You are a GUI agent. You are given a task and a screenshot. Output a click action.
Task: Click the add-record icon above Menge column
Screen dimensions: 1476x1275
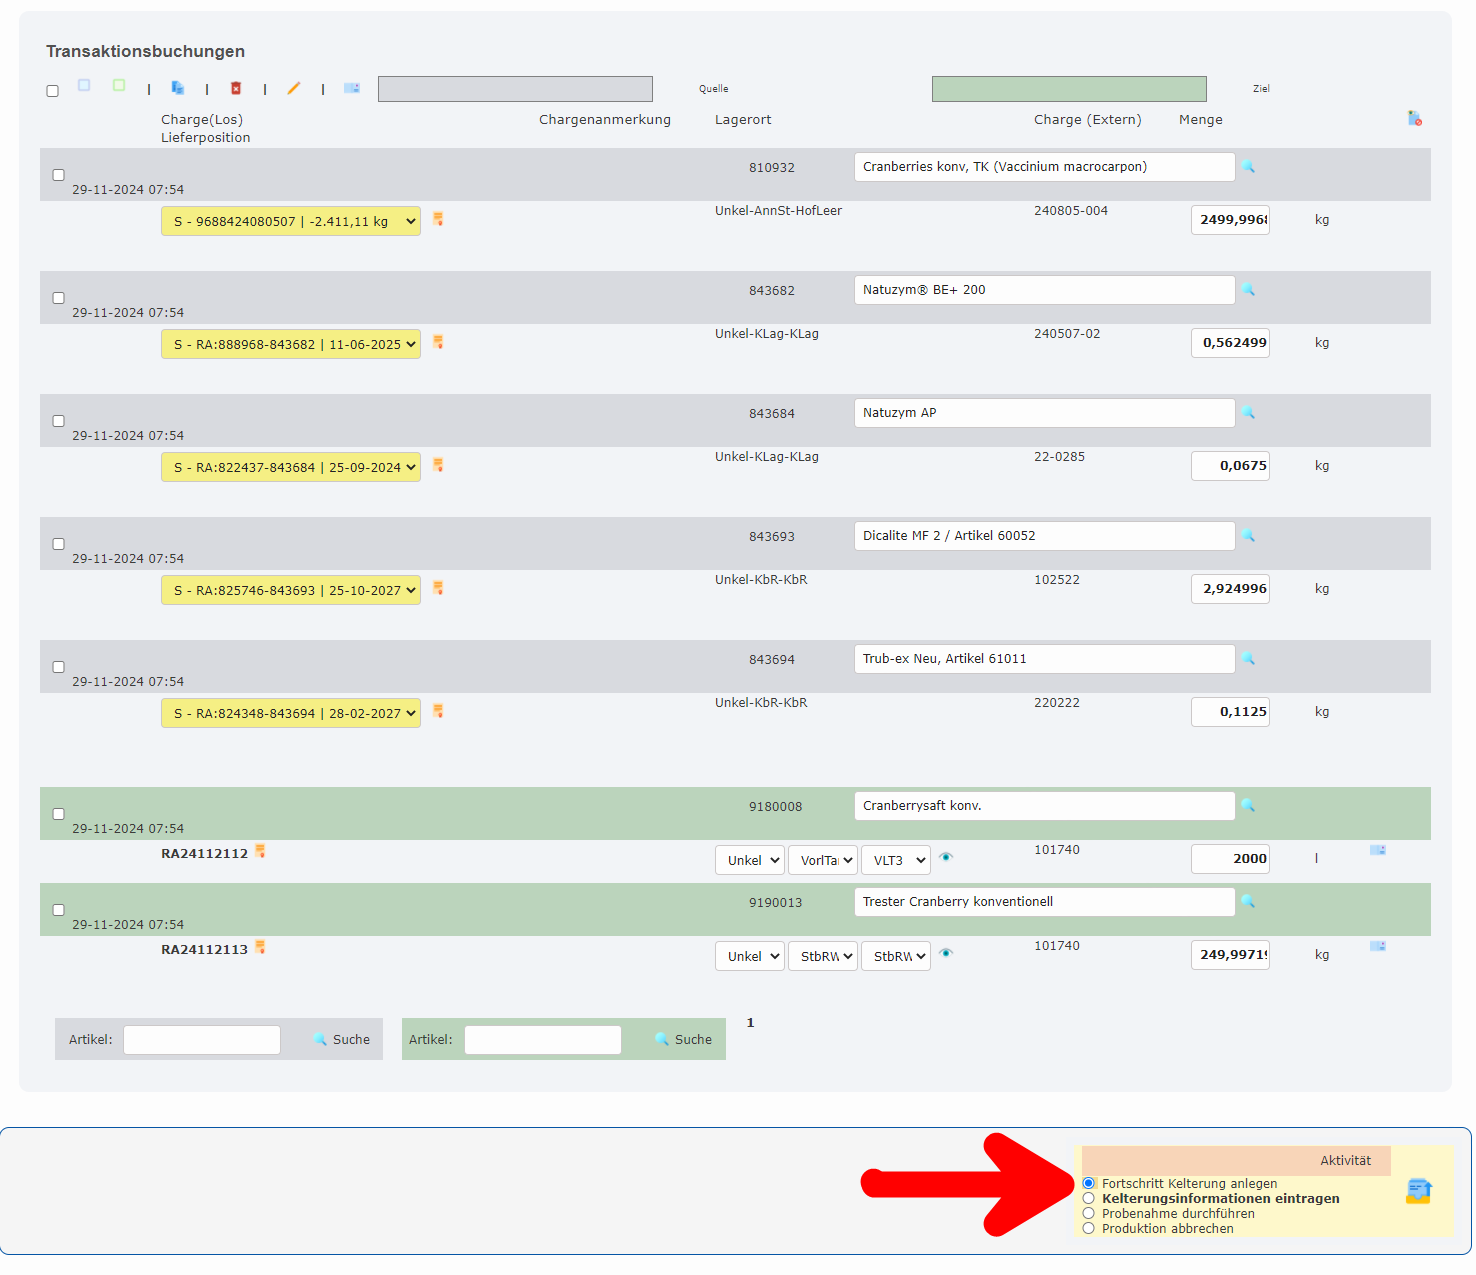(1414, 117)
